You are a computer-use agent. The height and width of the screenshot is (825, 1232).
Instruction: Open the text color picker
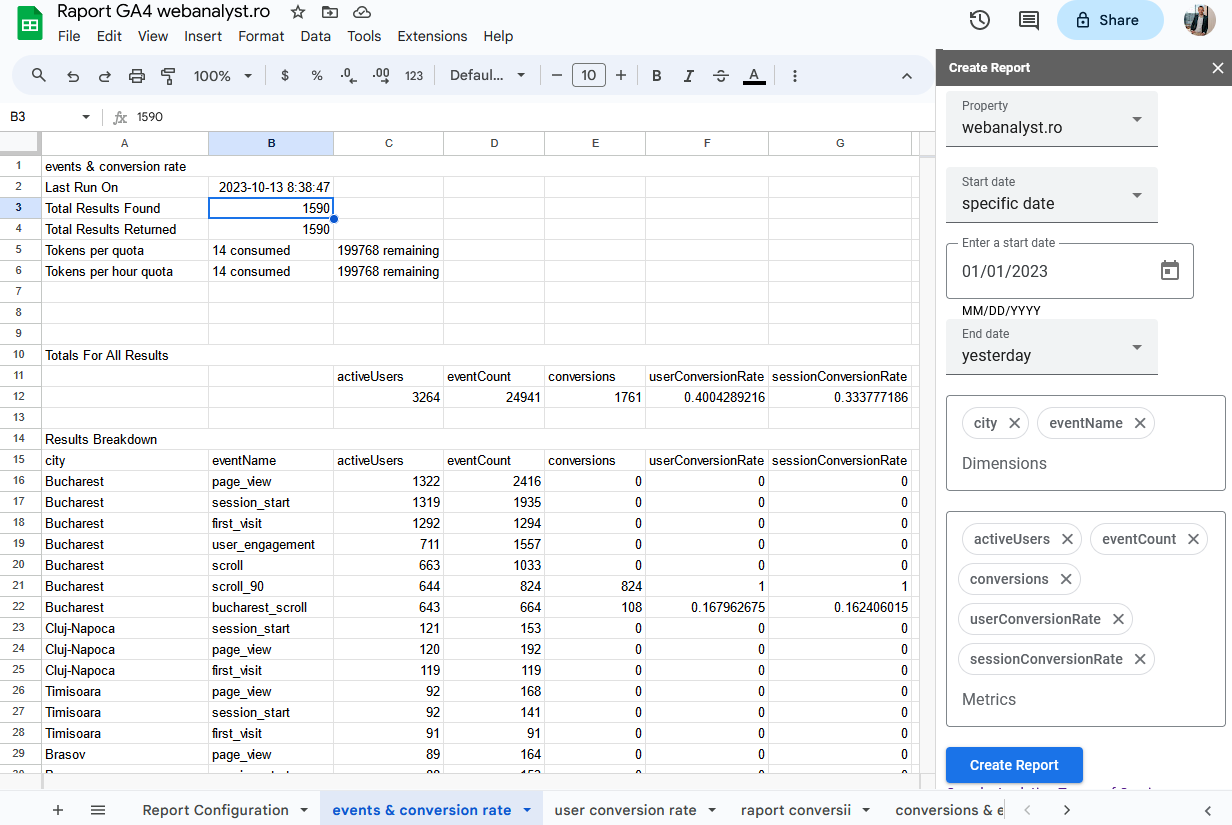coord(754,75)
